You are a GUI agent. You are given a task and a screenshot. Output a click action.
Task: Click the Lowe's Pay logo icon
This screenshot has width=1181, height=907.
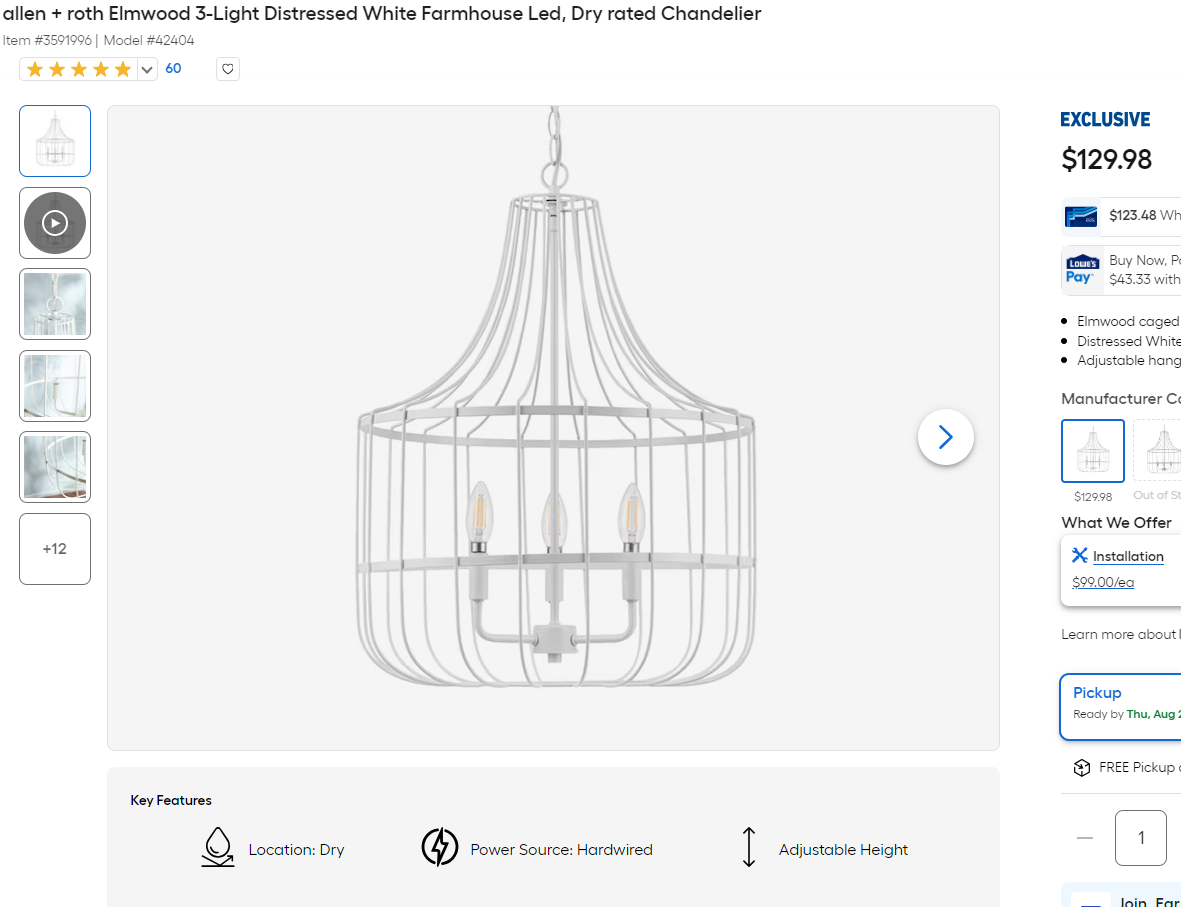[1082, 269]
